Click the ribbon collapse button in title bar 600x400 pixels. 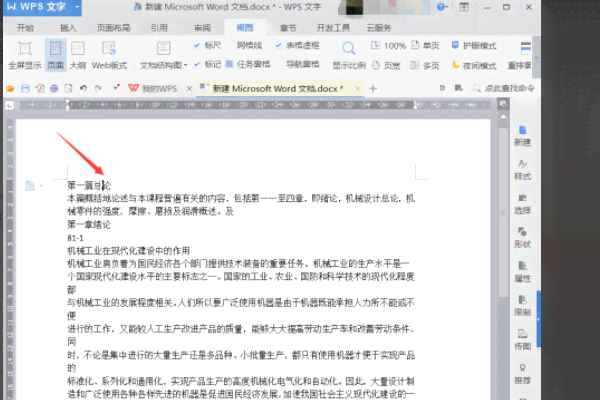(x=464, y=7)
